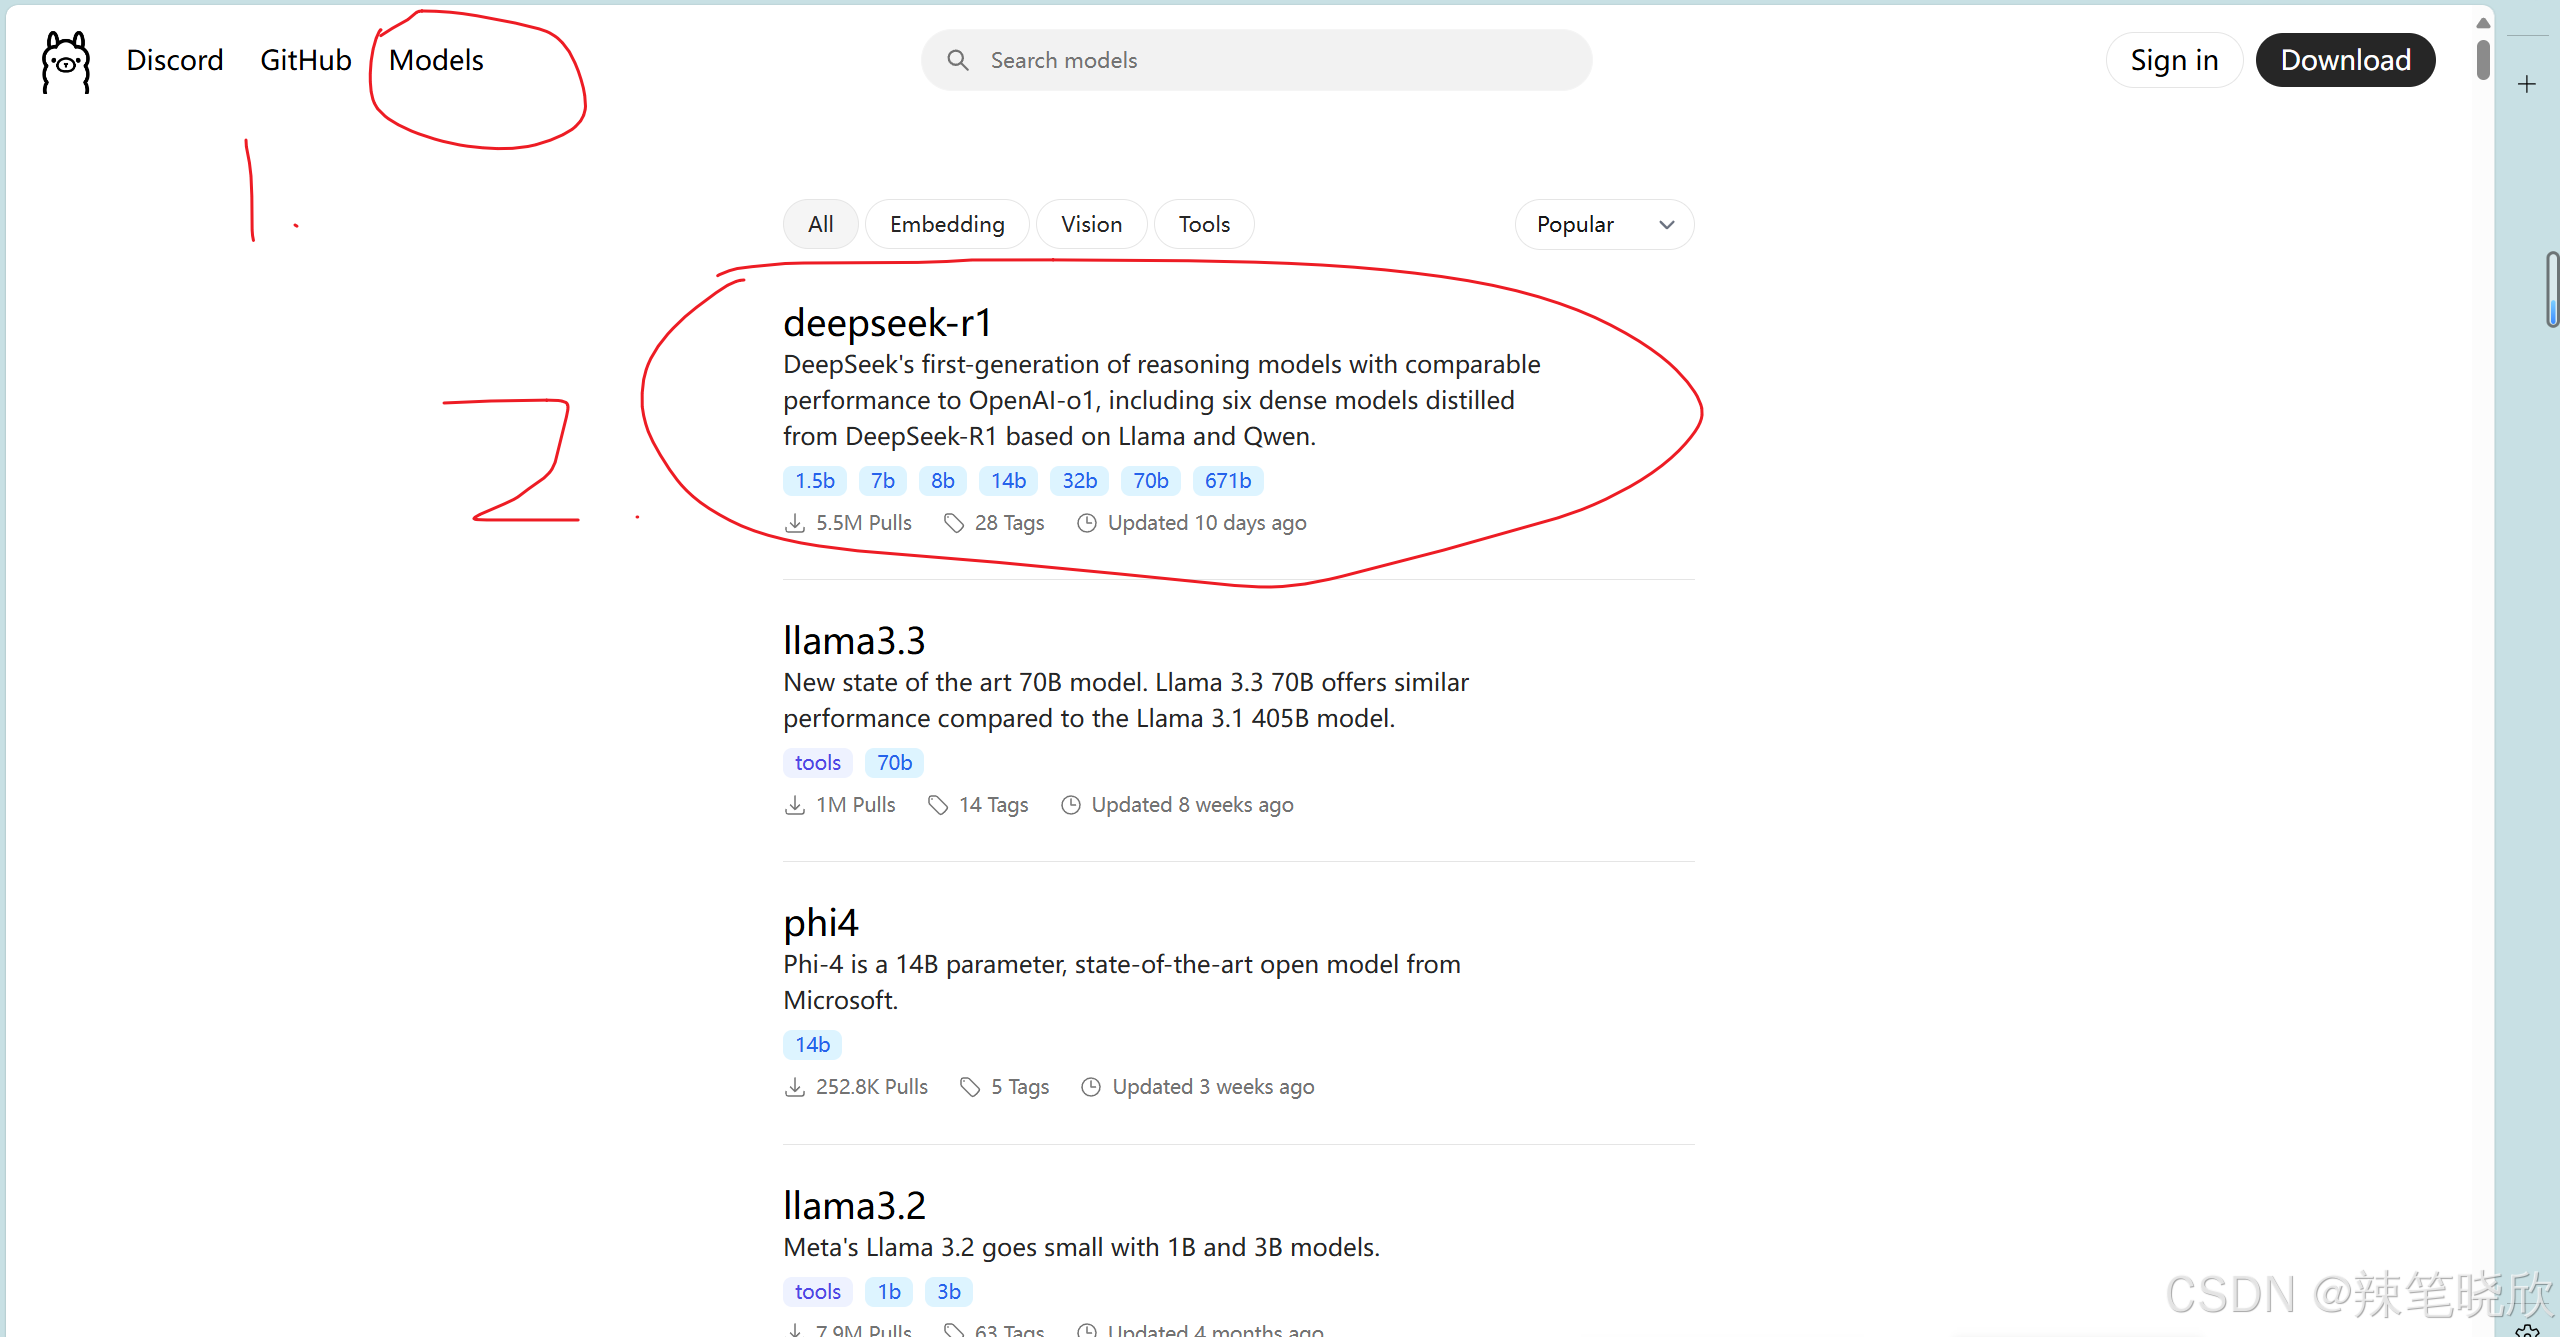The width and height of the screenshot is (2560, 1337).
Task: Click the Ollama llama logo
Action: click(x=66, y=62)
